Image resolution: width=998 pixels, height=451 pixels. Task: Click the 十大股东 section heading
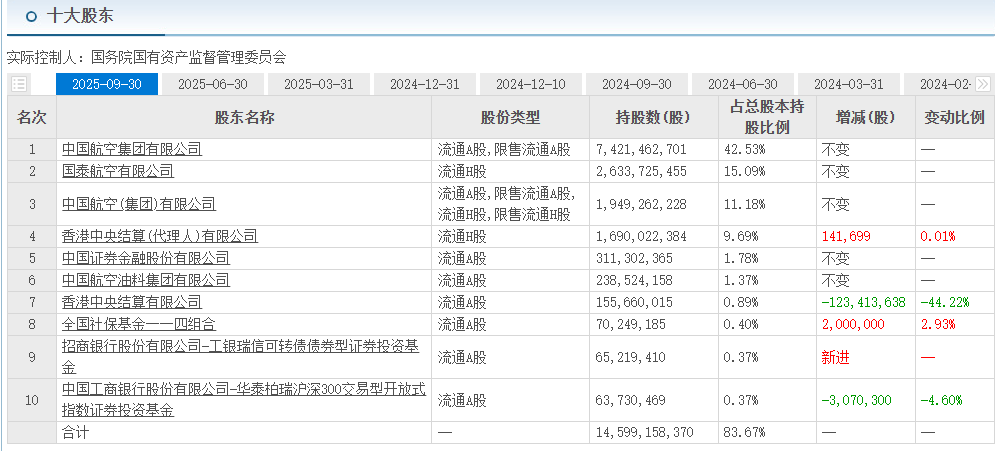80,15
